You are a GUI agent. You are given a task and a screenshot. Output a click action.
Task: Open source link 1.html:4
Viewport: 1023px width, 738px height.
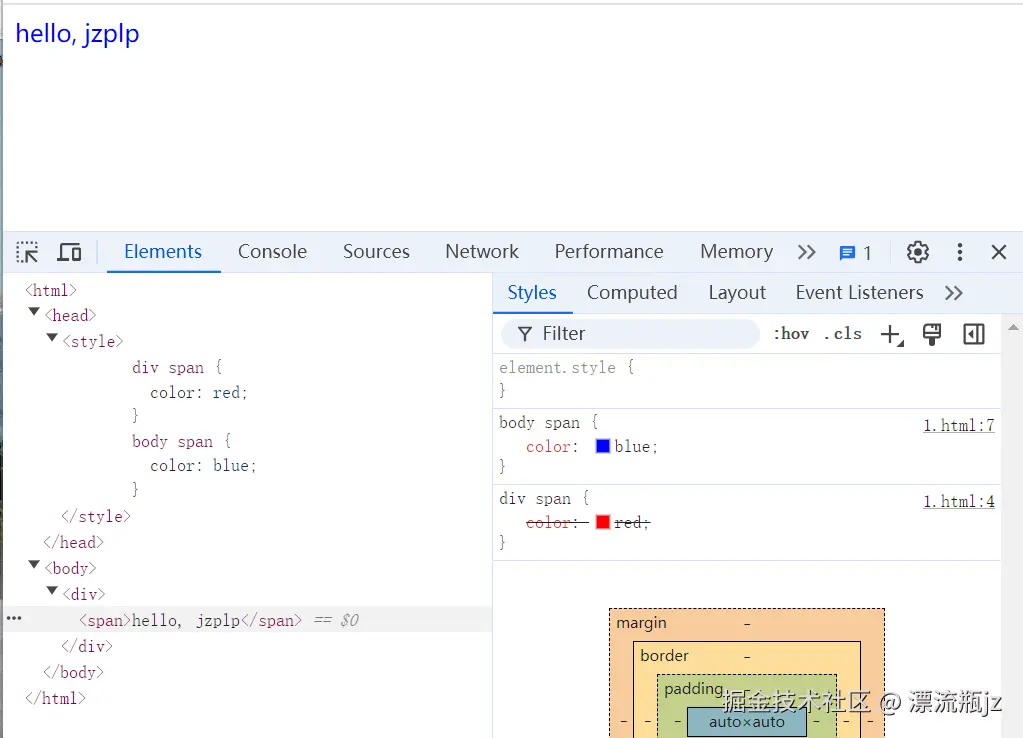(958, 499)
